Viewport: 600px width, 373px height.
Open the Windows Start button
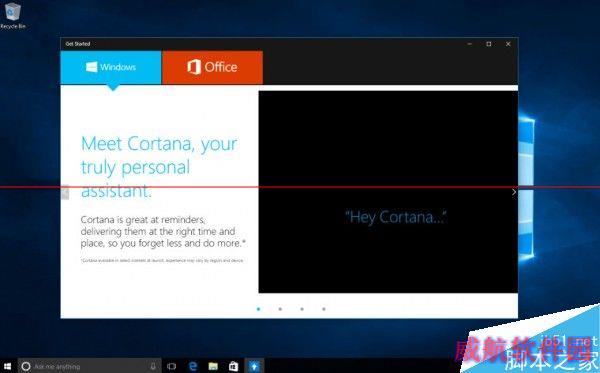(7, 366)
